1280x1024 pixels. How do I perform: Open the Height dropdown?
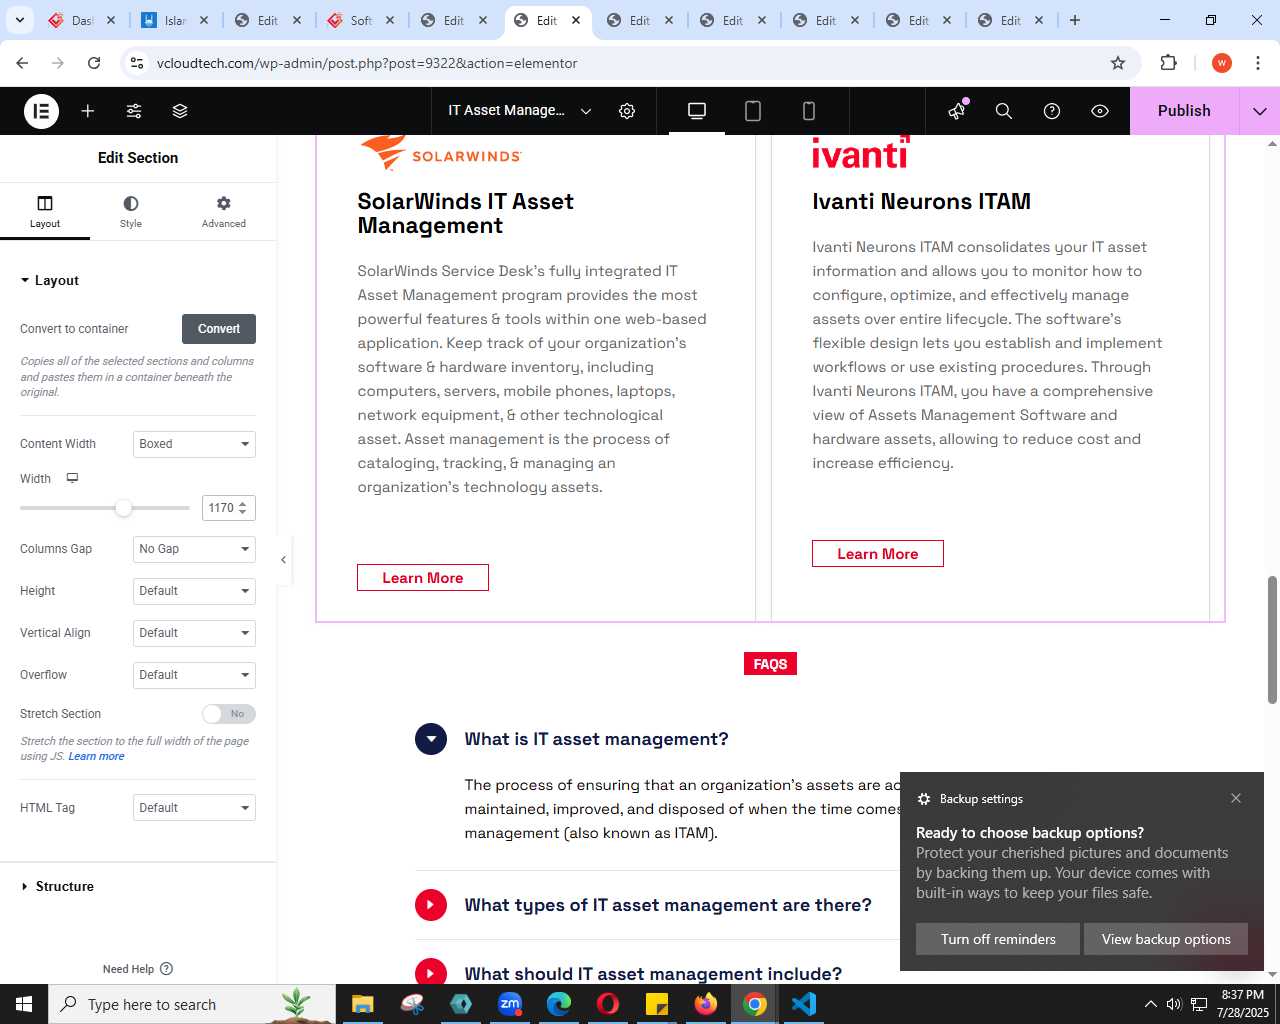pos(194,591)
